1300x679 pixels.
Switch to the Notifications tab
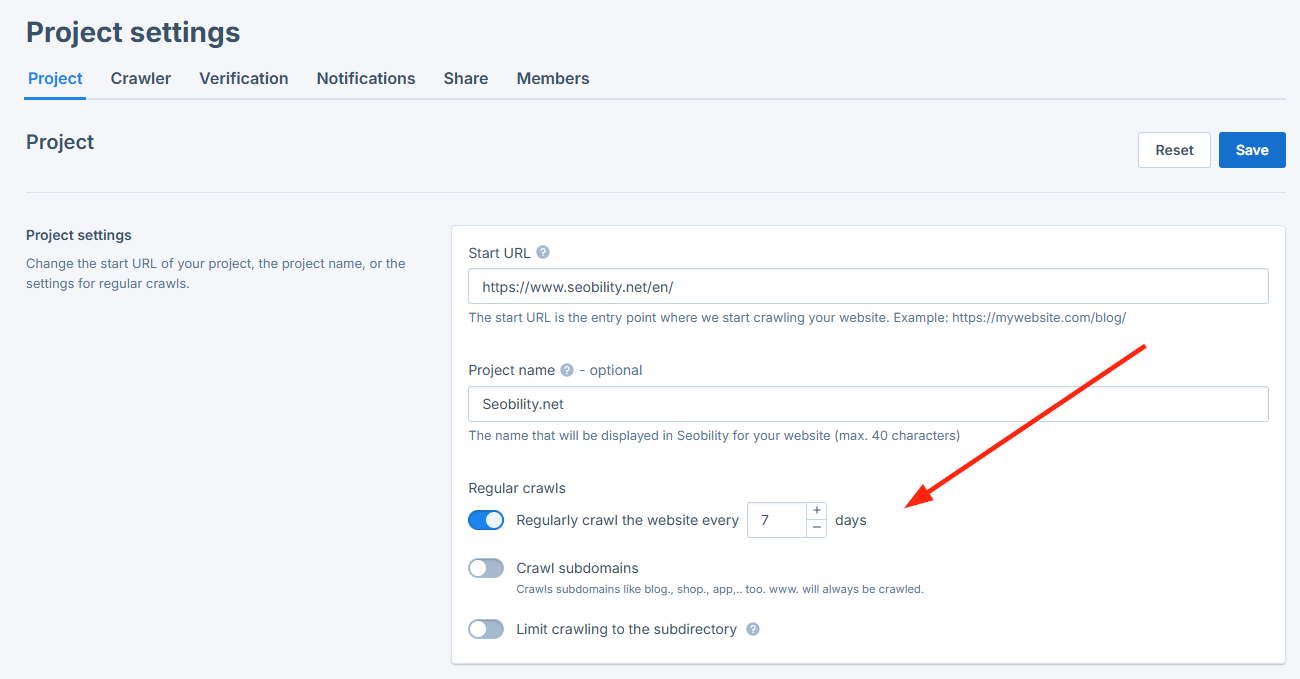pyautogui.click(x=366, y=78)
